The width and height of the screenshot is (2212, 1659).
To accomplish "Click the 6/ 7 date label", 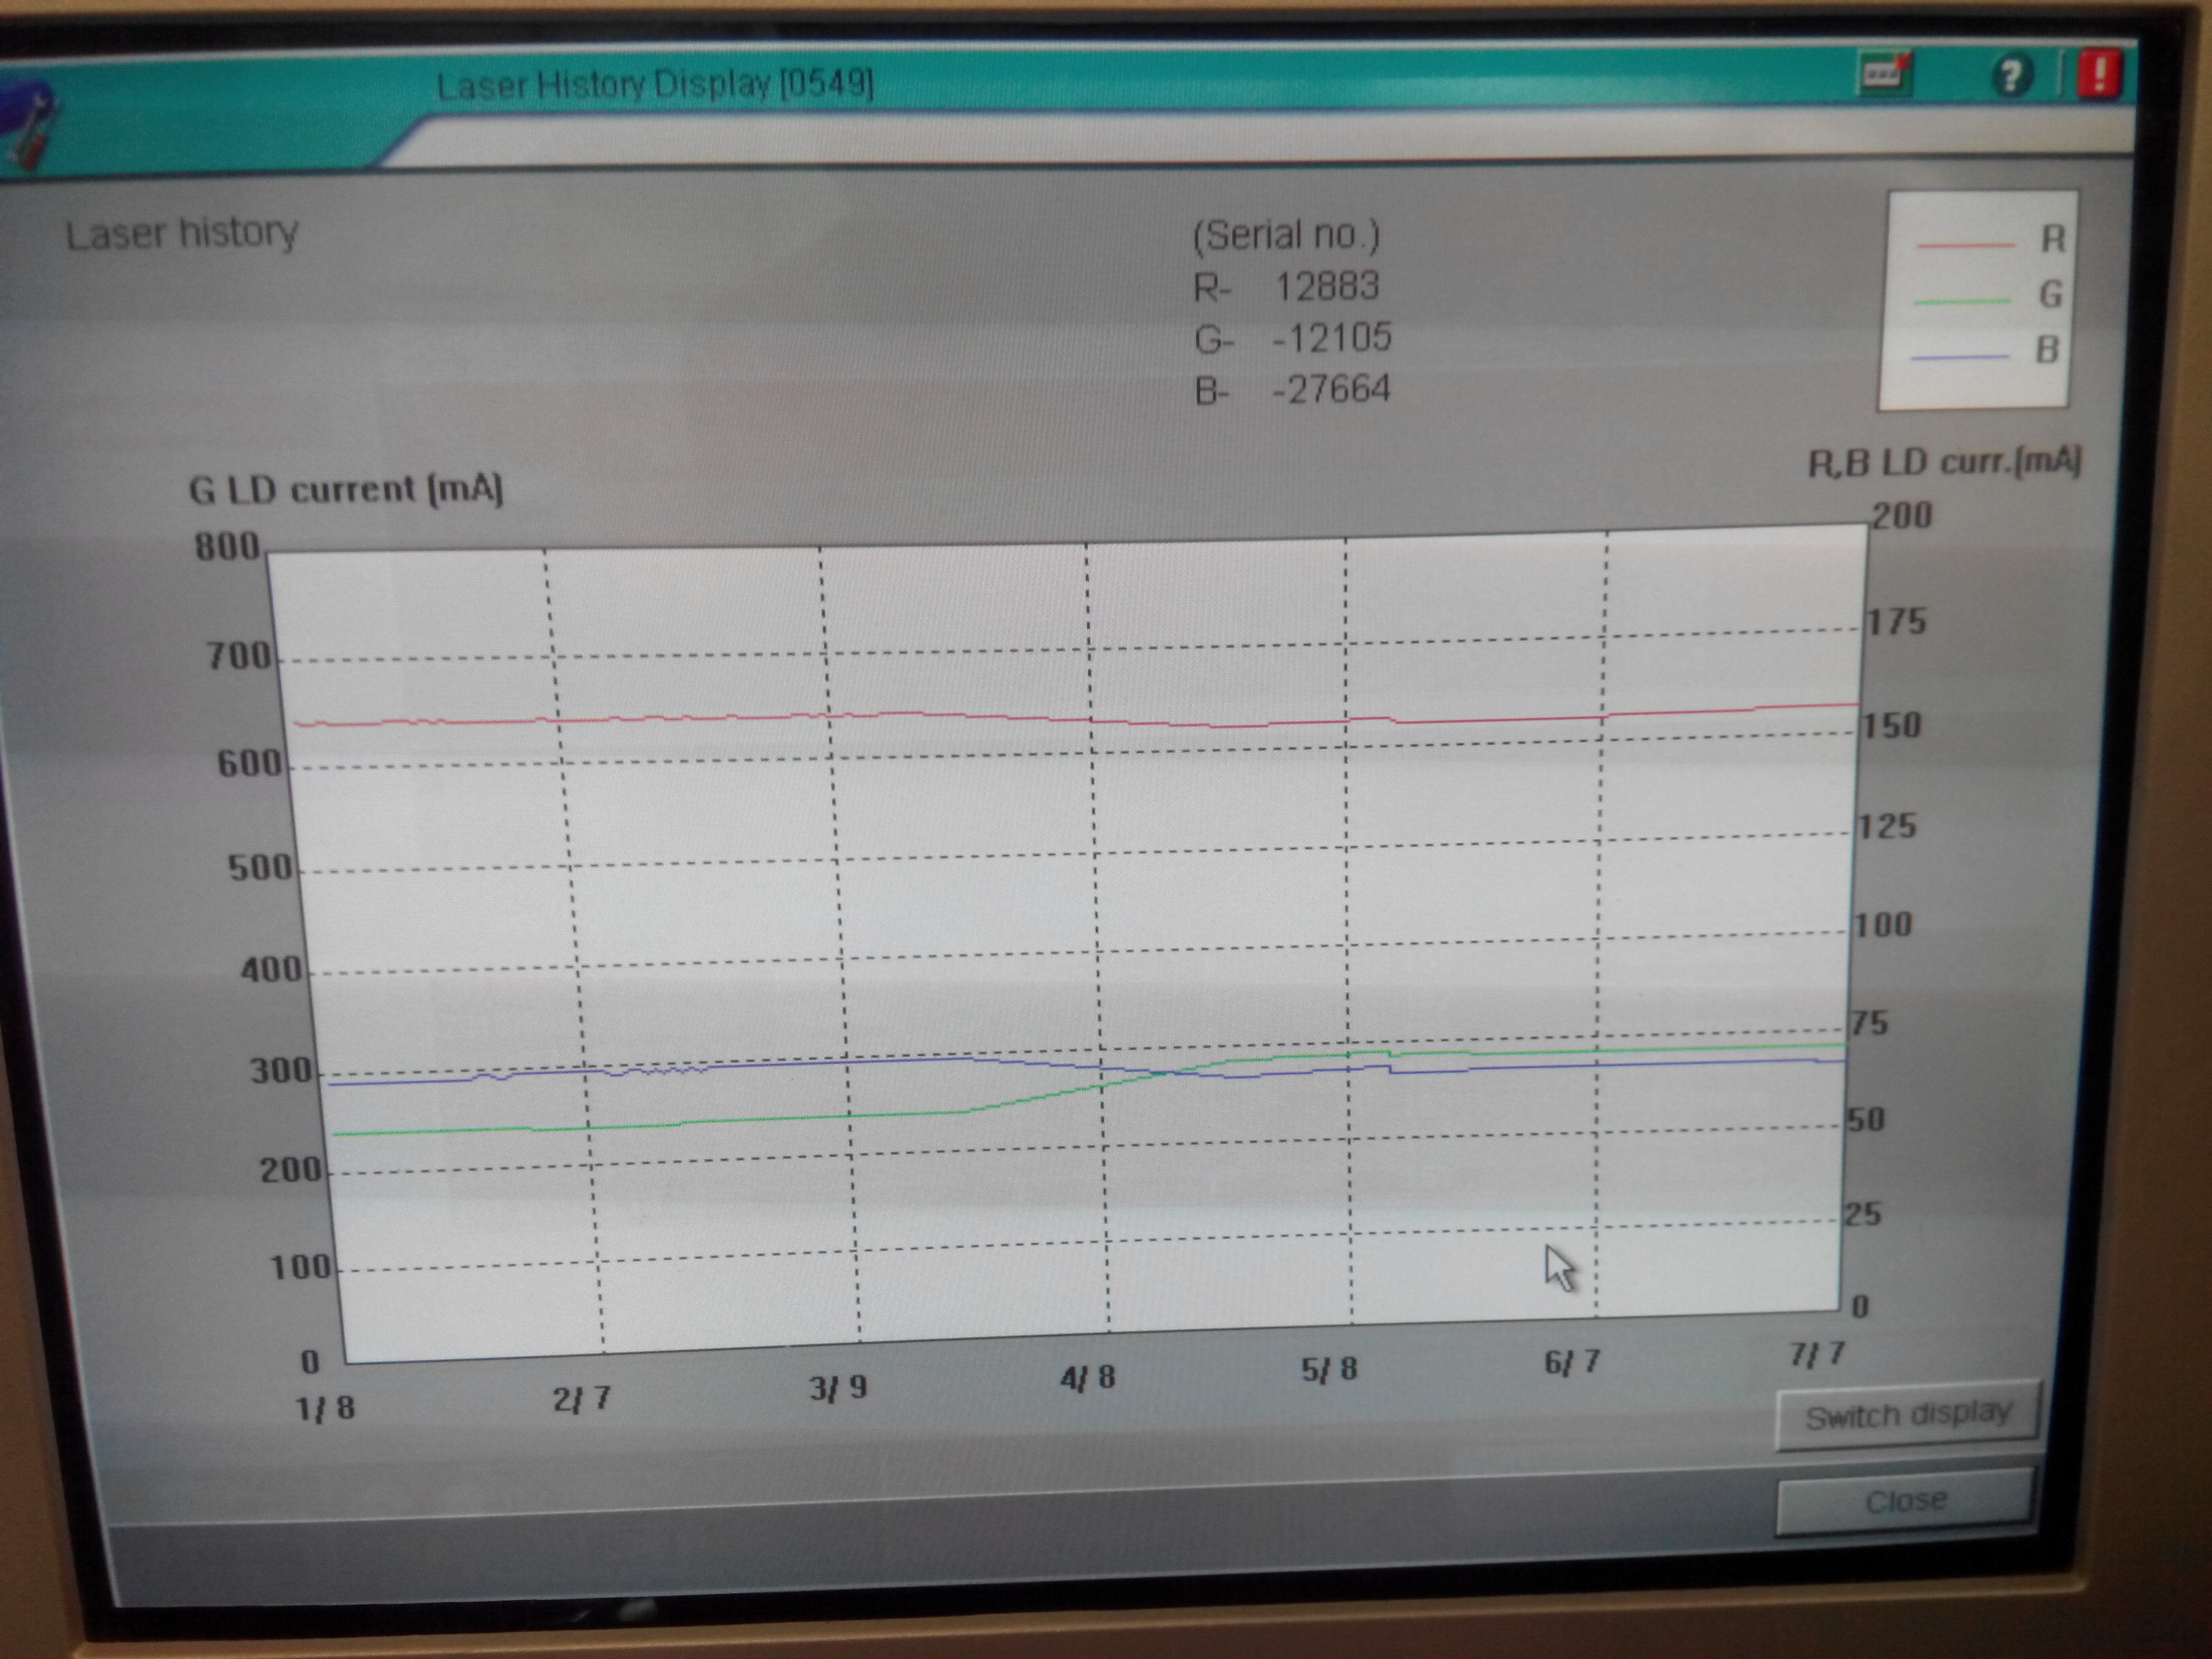I will (x=1572, y=1361).
